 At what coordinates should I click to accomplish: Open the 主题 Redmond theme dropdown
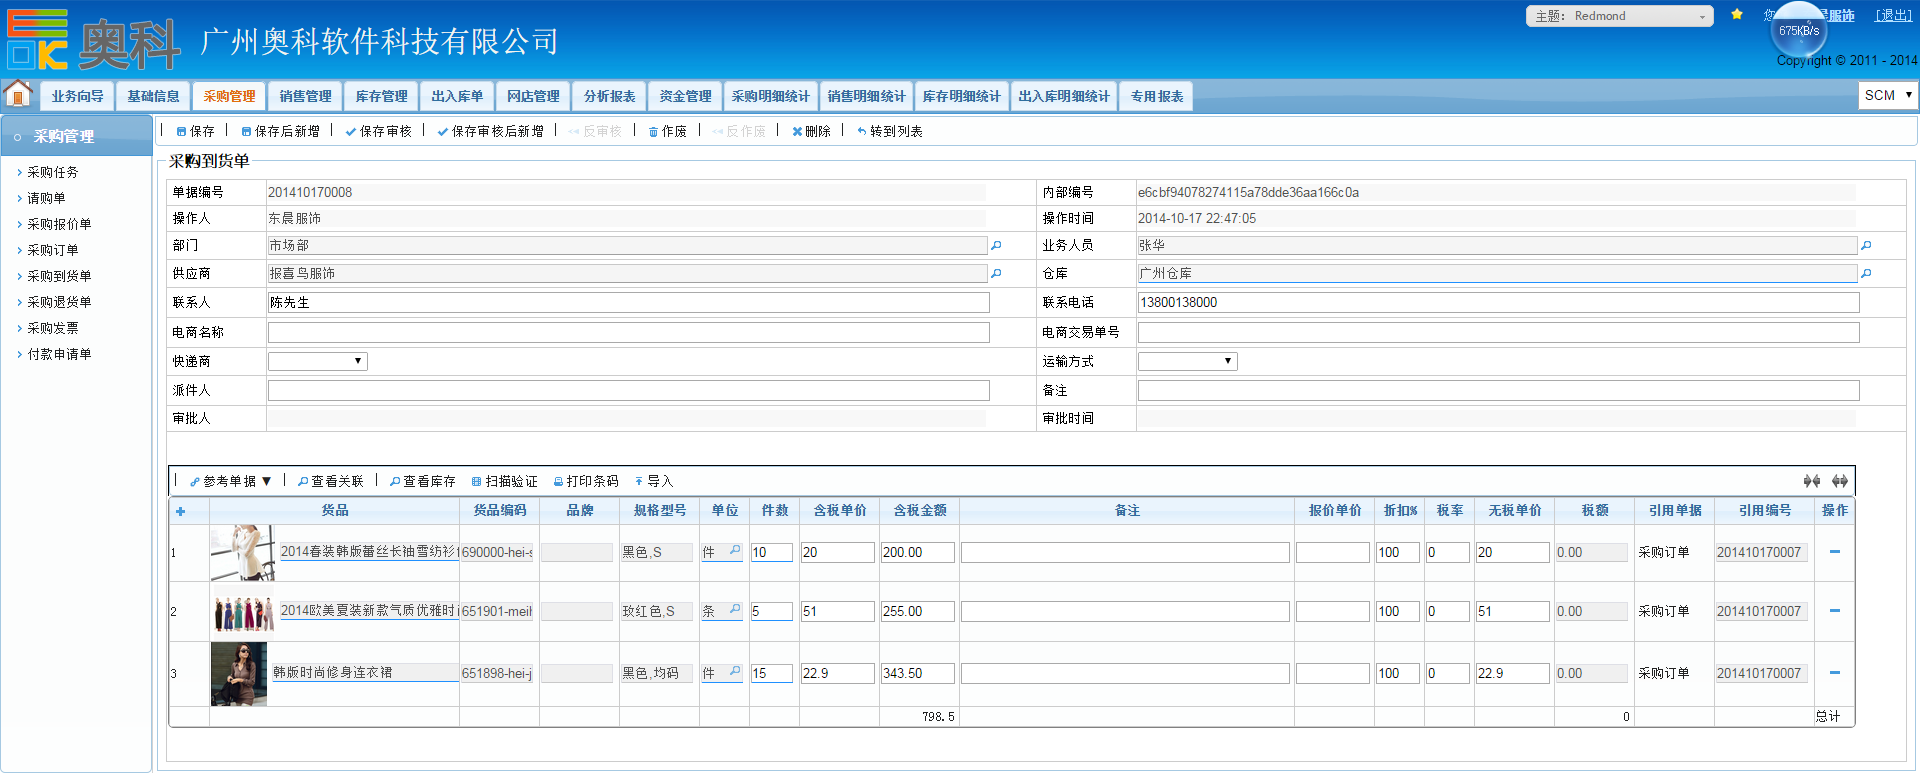click(x=1619, y=16)
